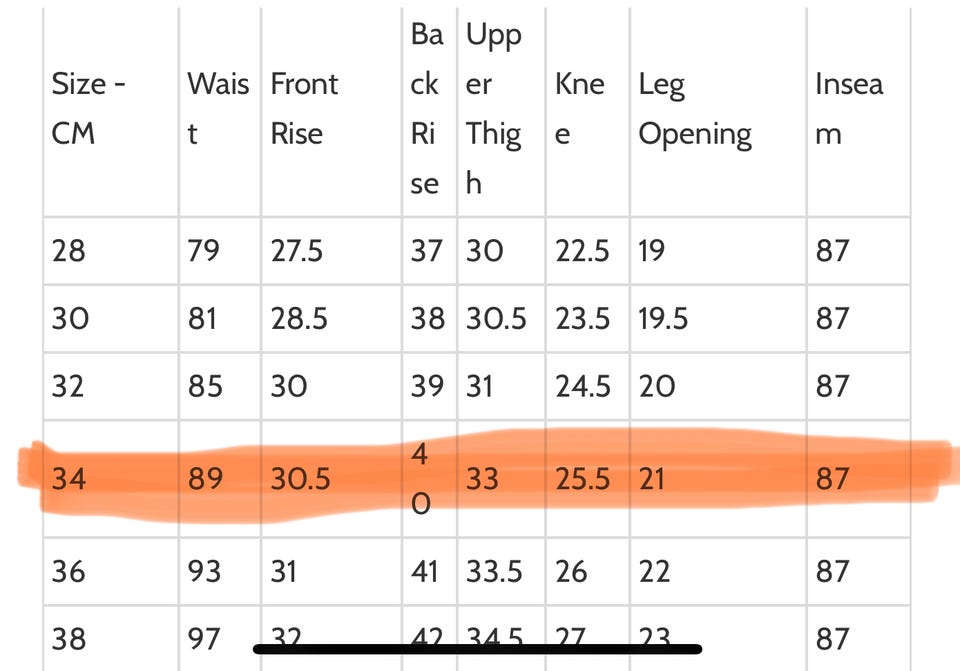Select the highlighted size 34 cell
Image resolution: width=960 pixels, height=671 pixels.
69,479
